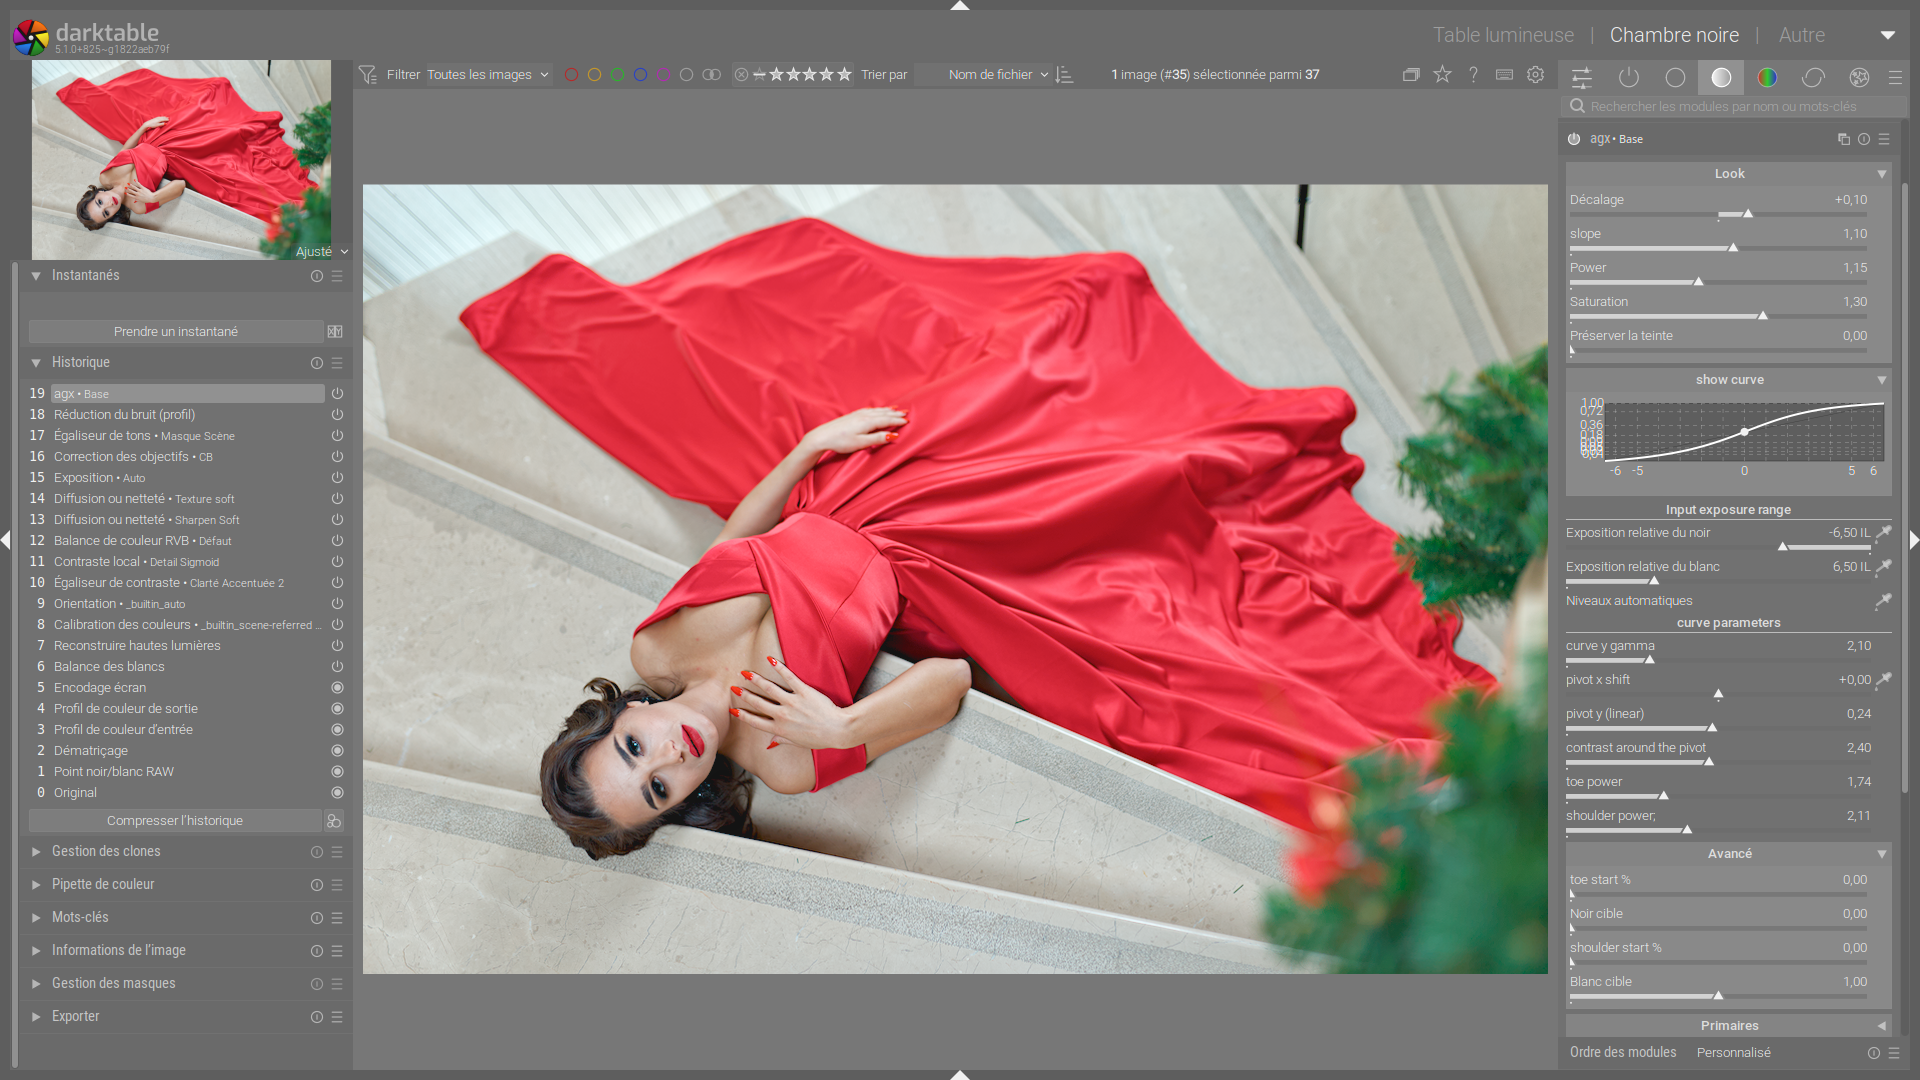Toggle the Exposition Auto history item power
Image resolution: width=1920 pixels, height=1080 pixels.
point(337,478)
